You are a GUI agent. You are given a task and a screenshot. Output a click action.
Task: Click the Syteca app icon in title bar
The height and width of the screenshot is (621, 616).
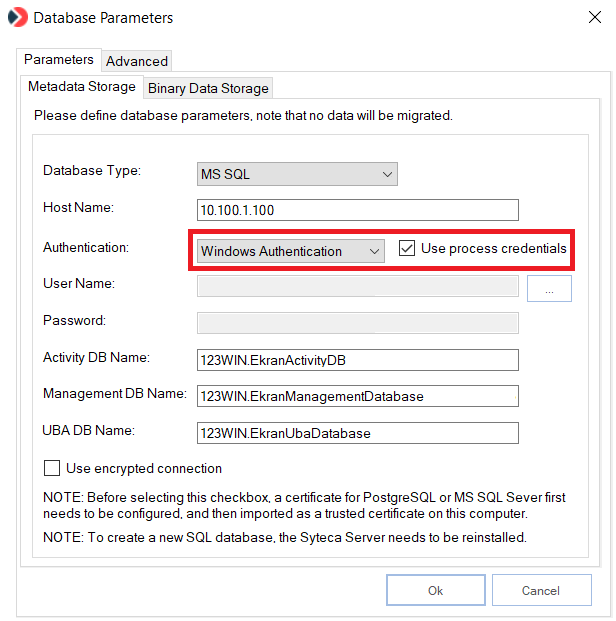(x=17, y=18)
